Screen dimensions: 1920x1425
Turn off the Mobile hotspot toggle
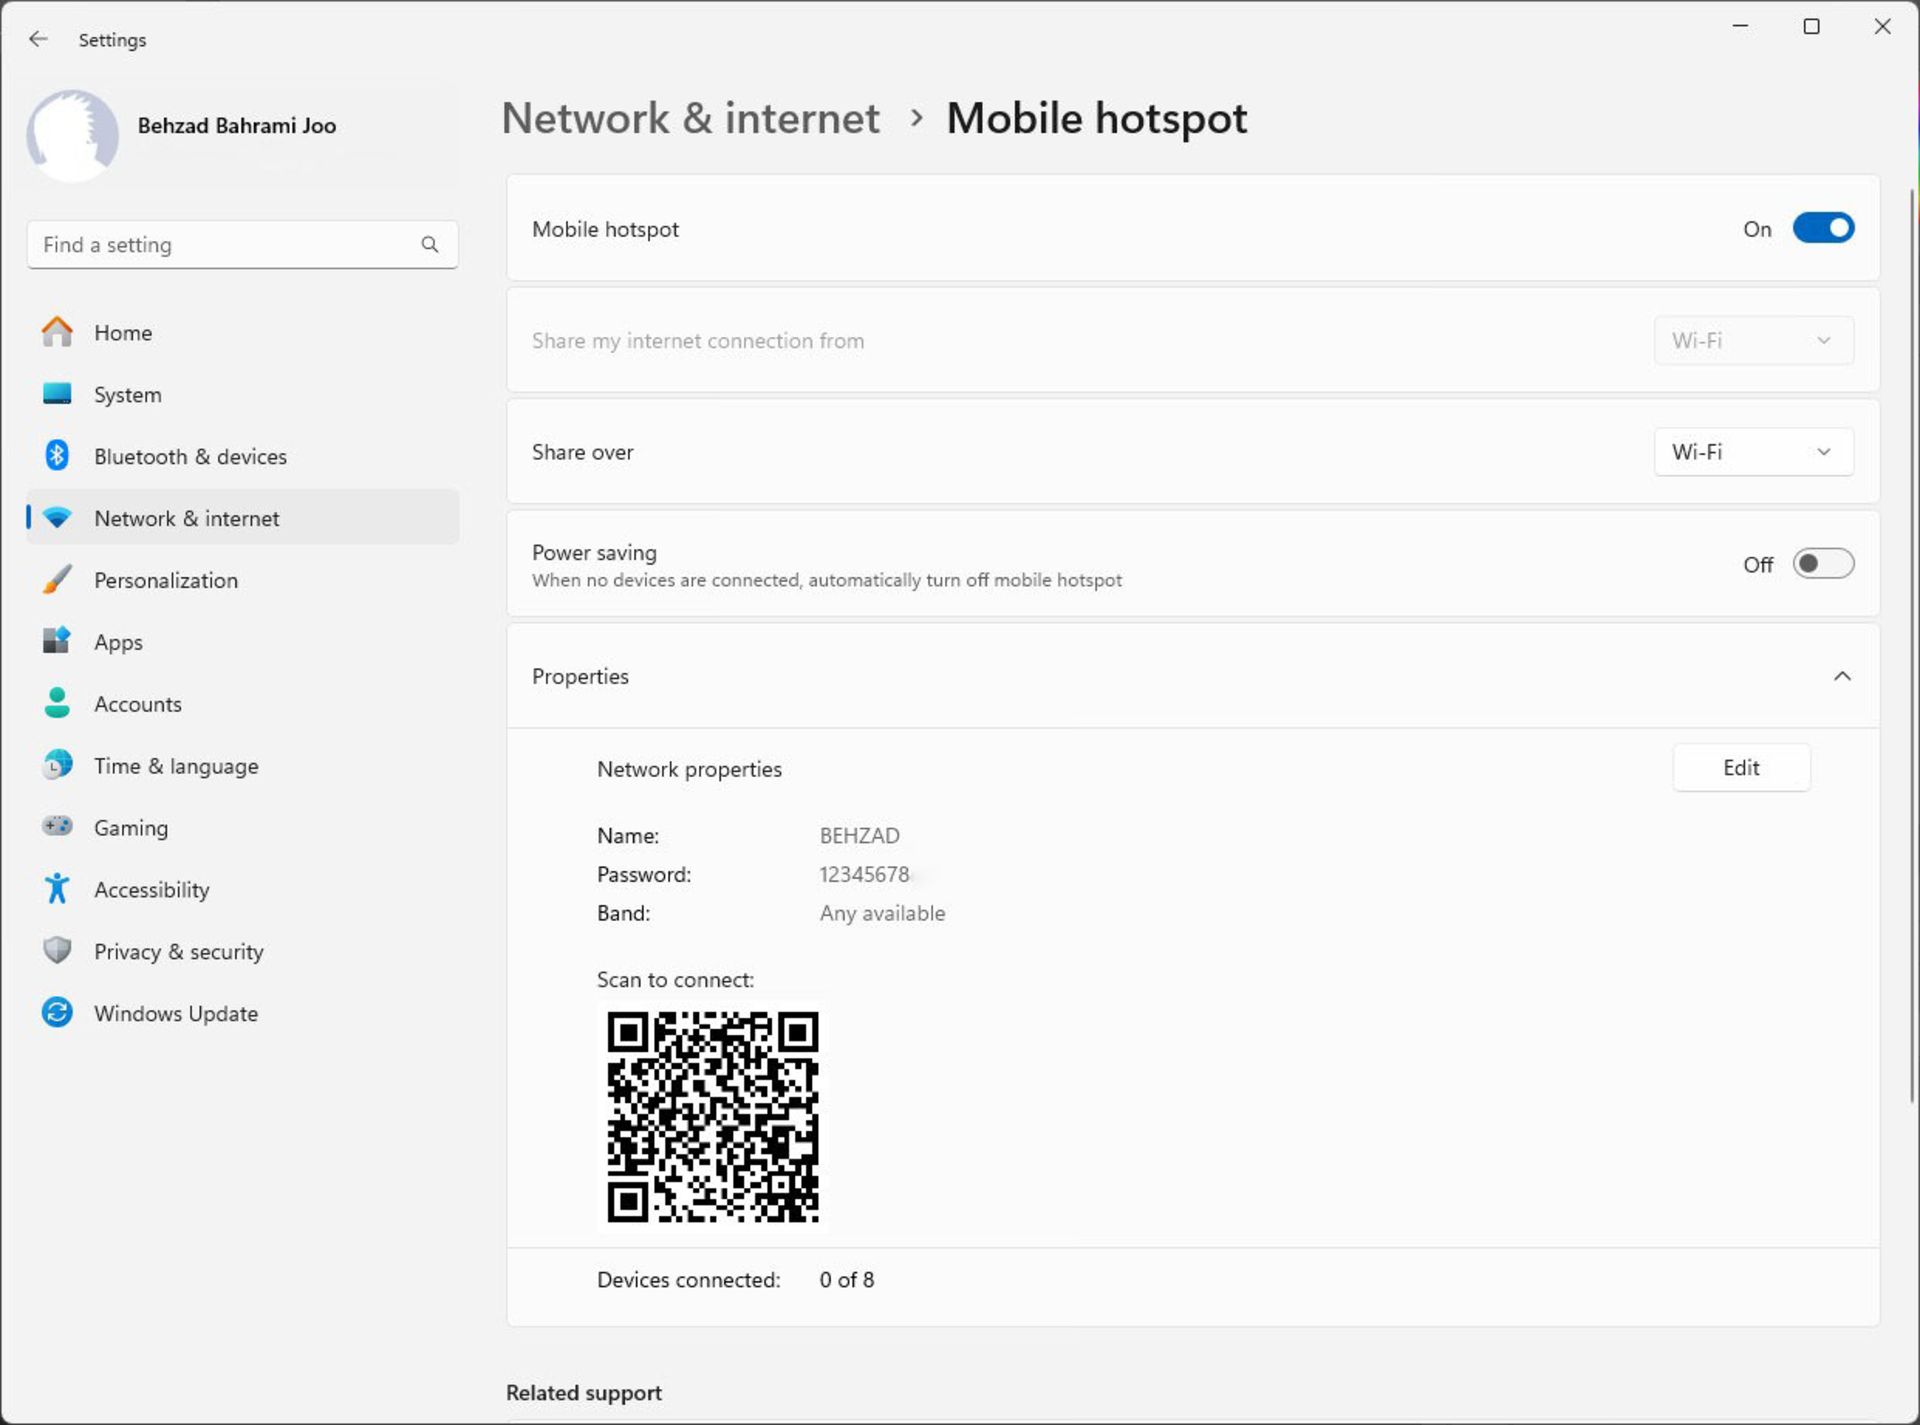coord(1823,229)
